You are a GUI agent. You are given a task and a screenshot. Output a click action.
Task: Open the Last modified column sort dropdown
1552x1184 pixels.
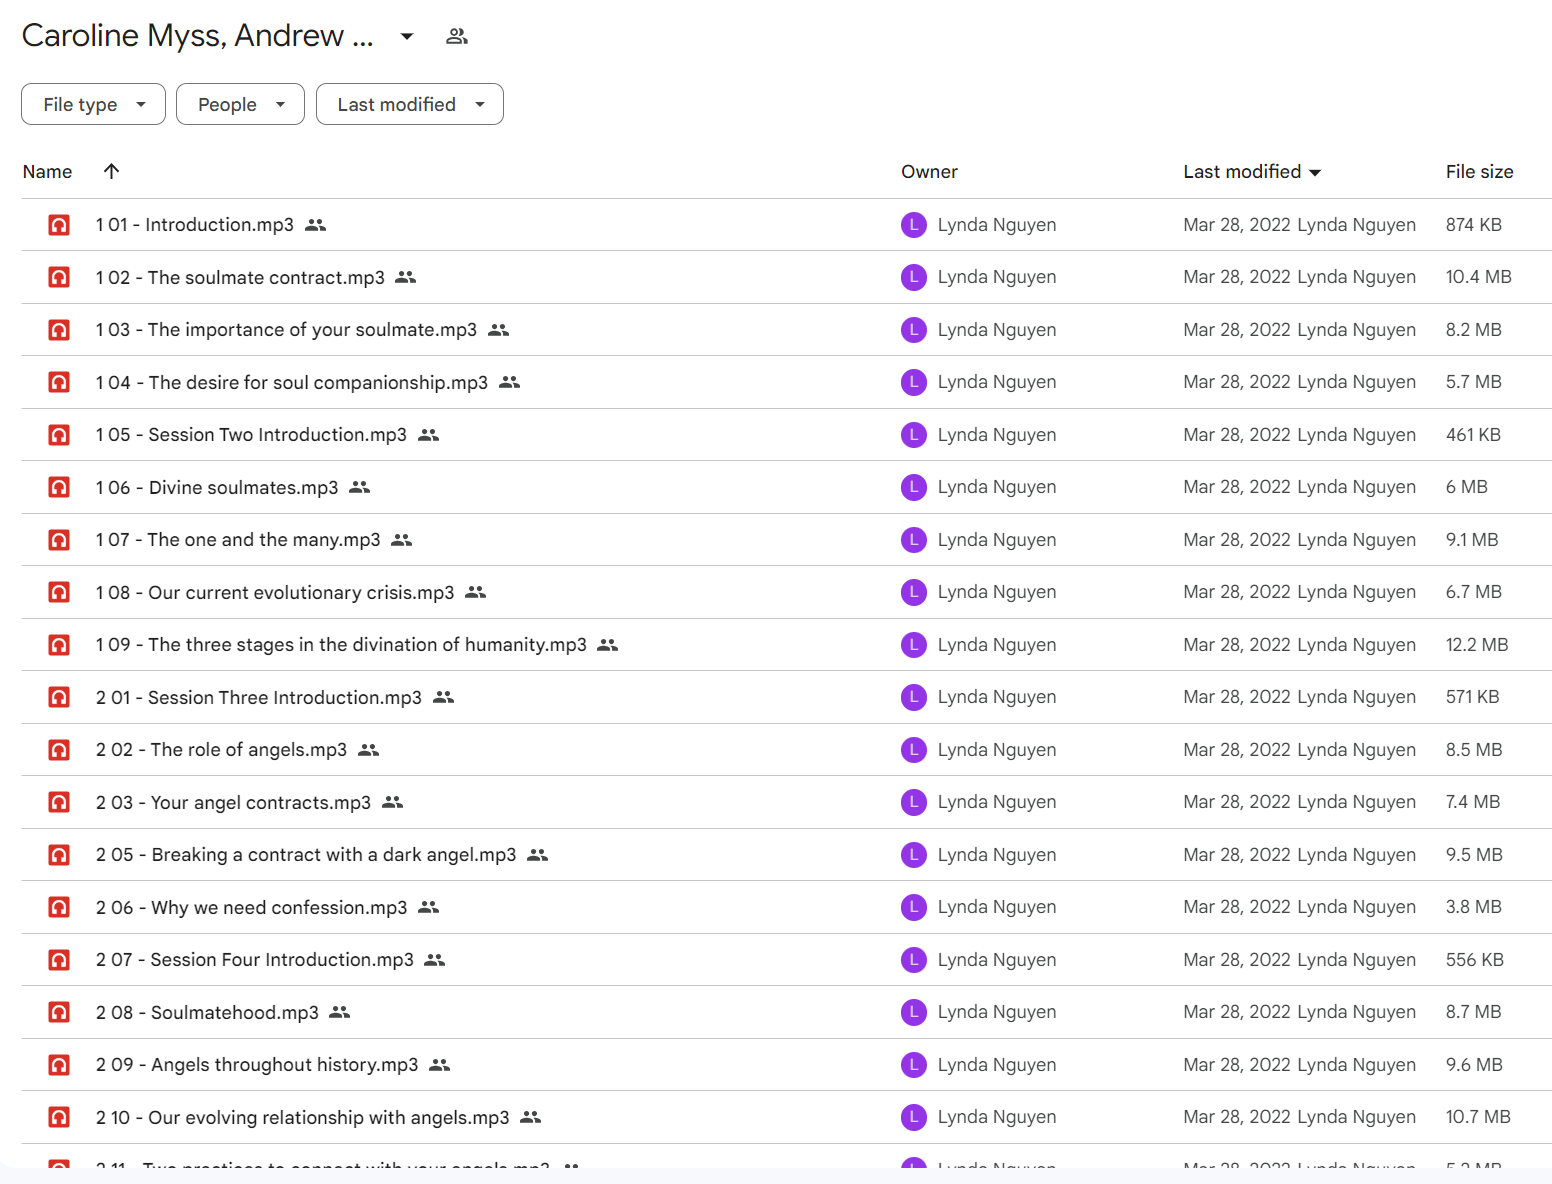(1315, 172)
